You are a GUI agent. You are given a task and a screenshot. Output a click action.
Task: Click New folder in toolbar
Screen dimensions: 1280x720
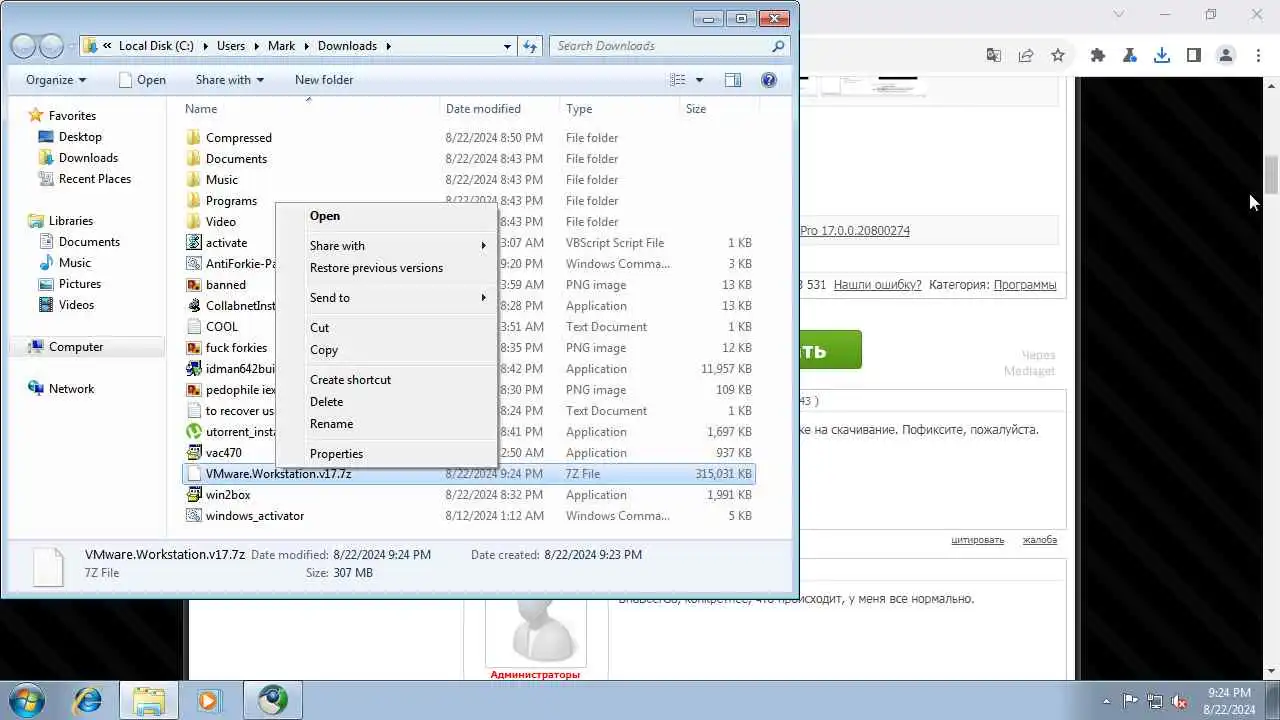(324, 80)
